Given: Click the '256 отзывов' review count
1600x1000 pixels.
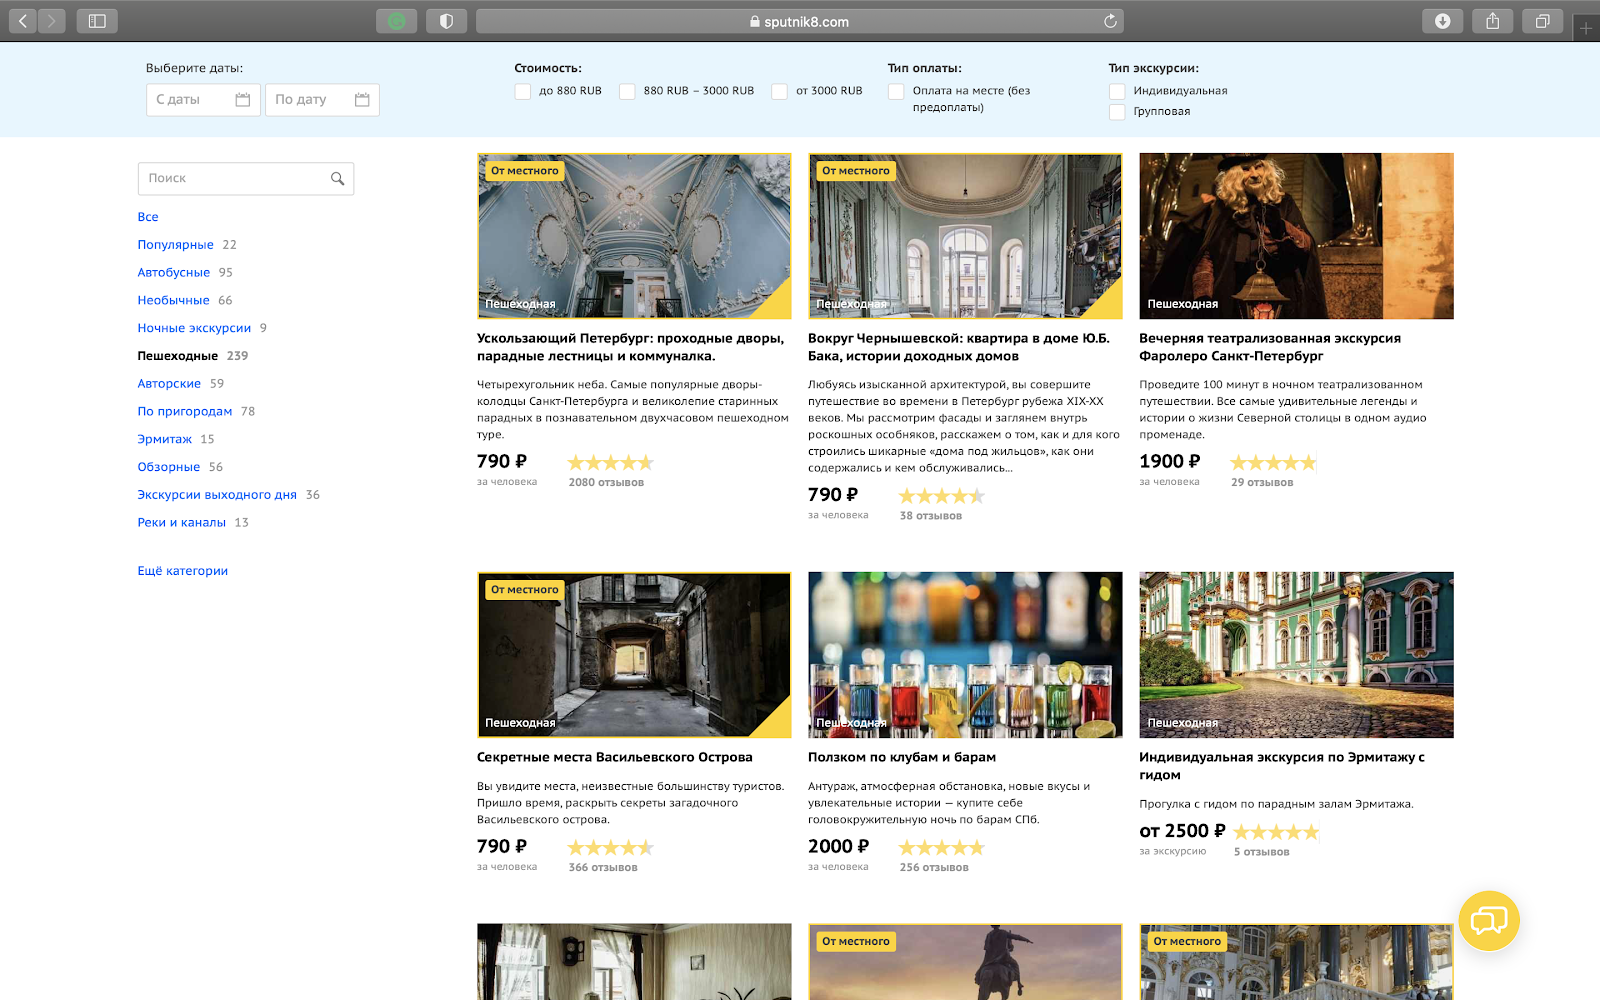Looking at the screenshot, I should tap(934, 868).
